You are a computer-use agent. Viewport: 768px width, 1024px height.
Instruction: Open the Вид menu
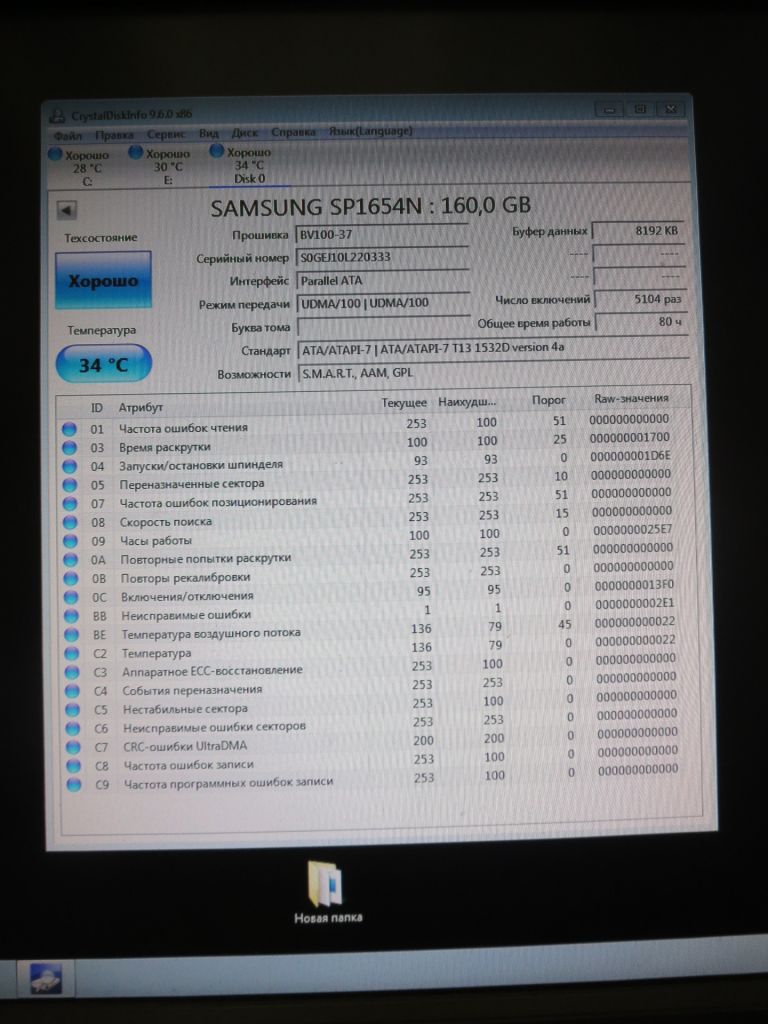[x=209, y=133]
